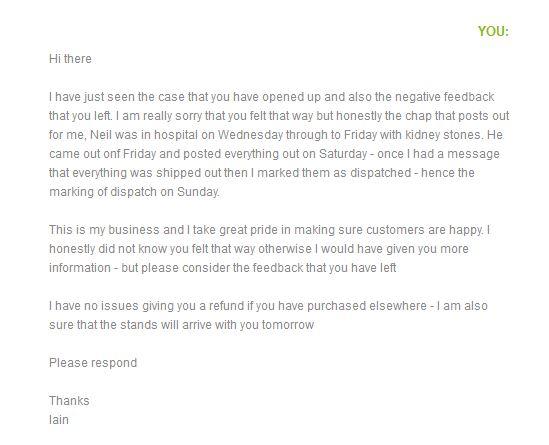Click the 'Please respond' line
This screenshot has height=445, width=549.
coord(93,363)
